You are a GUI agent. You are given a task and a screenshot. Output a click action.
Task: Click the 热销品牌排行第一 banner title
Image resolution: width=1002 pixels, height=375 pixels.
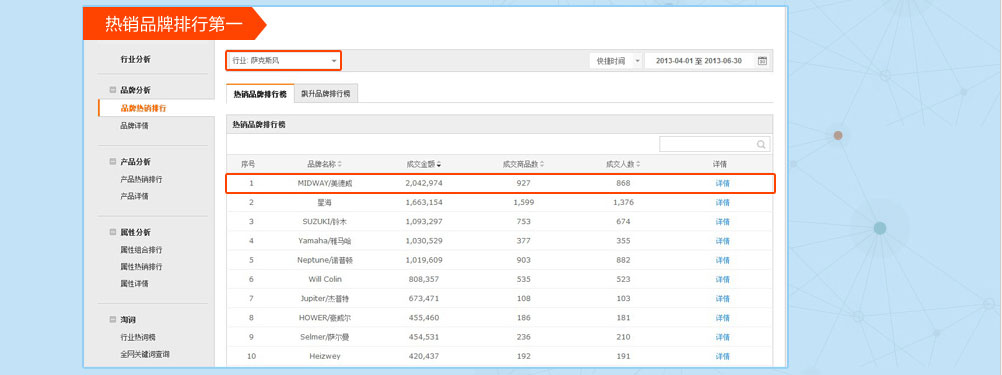click(174, 24)
